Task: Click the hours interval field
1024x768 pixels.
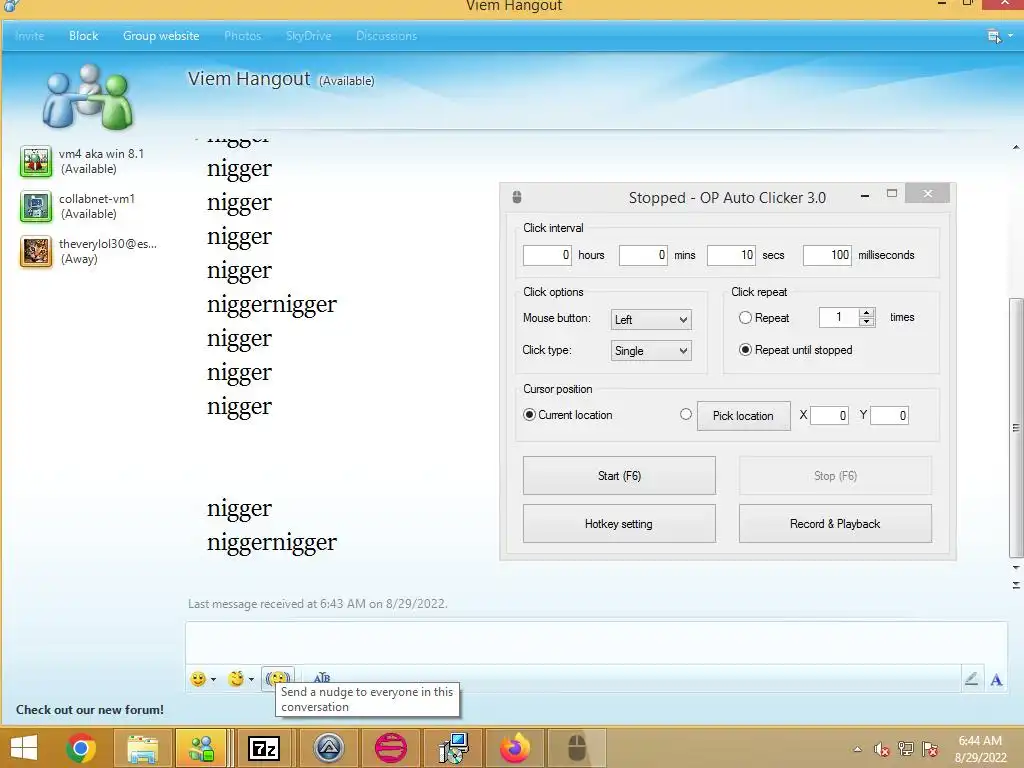Action: click(547, 255)
